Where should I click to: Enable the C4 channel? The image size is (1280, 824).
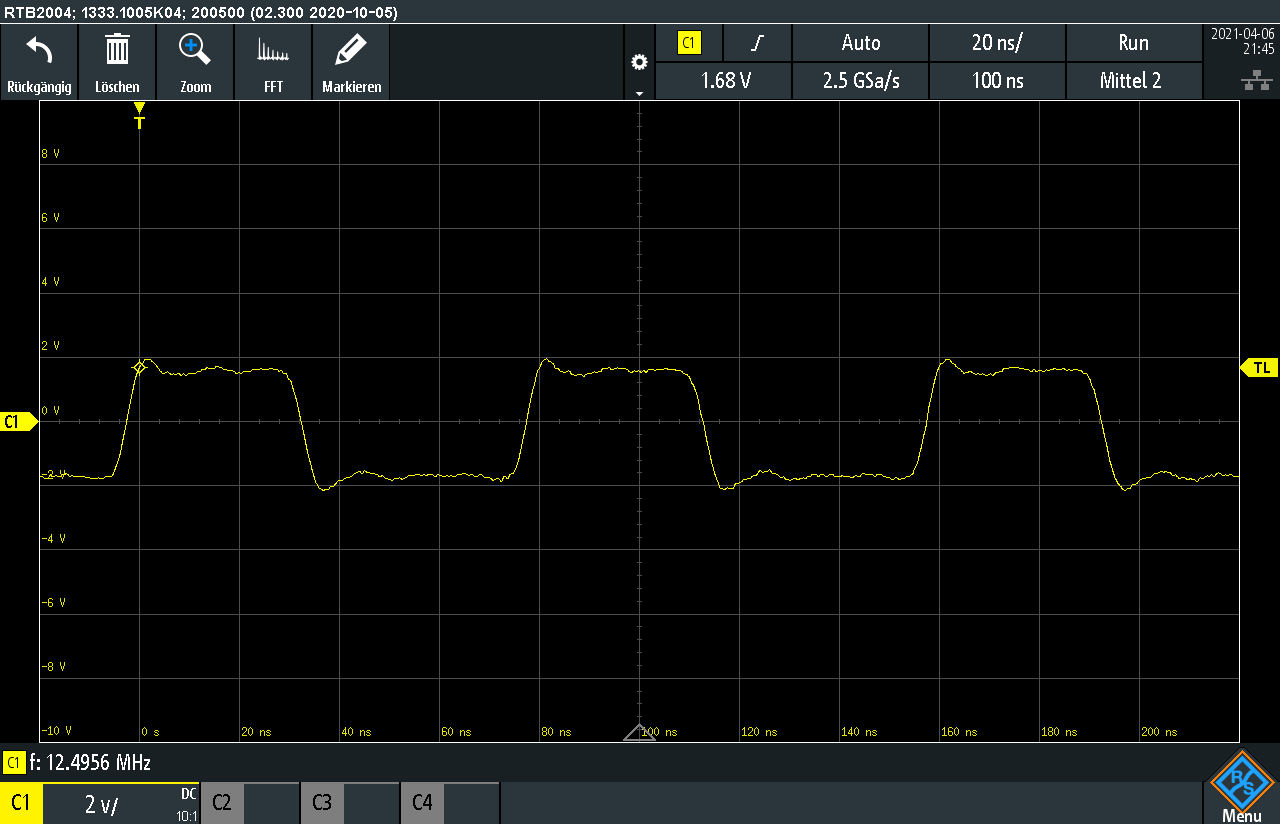[422, 803]
